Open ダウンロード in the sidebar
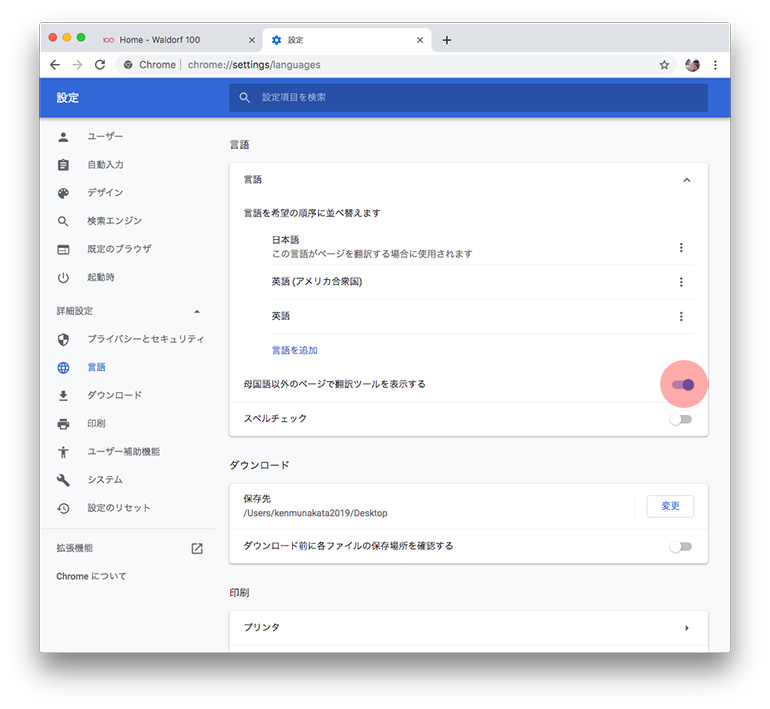Screen dimensions: 770x709 coord(114,395)
